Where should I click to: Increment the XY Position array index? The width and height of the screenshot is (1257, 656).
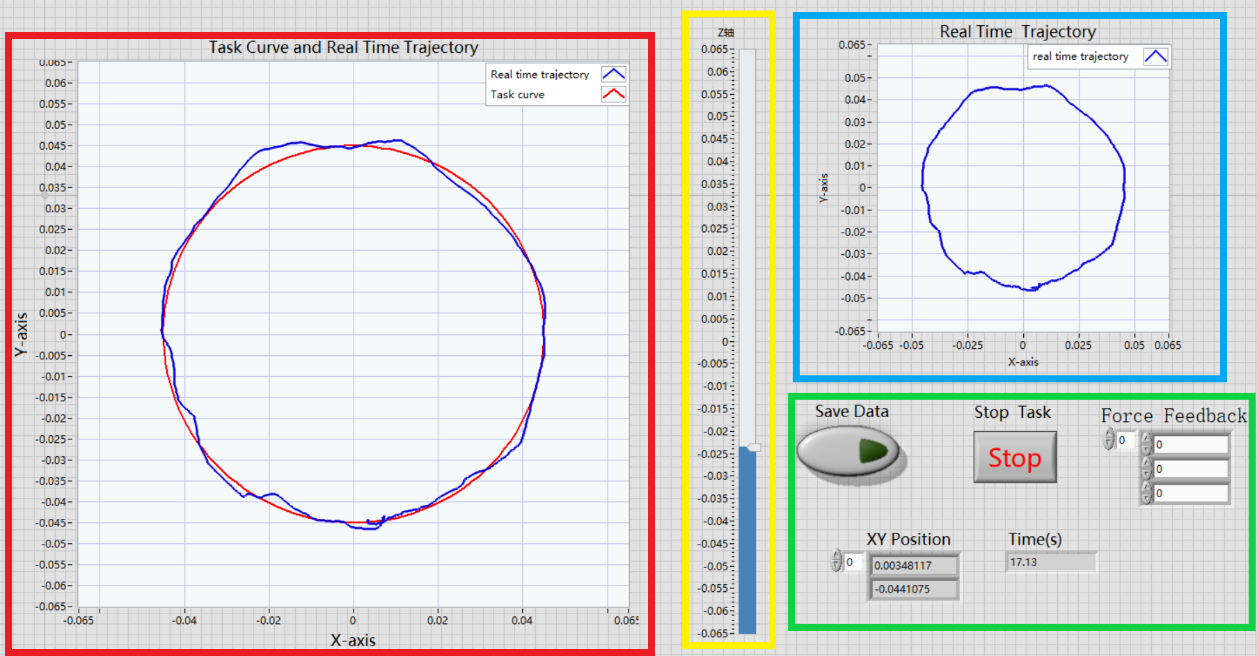pyautogui.click(x=837, y=557)
